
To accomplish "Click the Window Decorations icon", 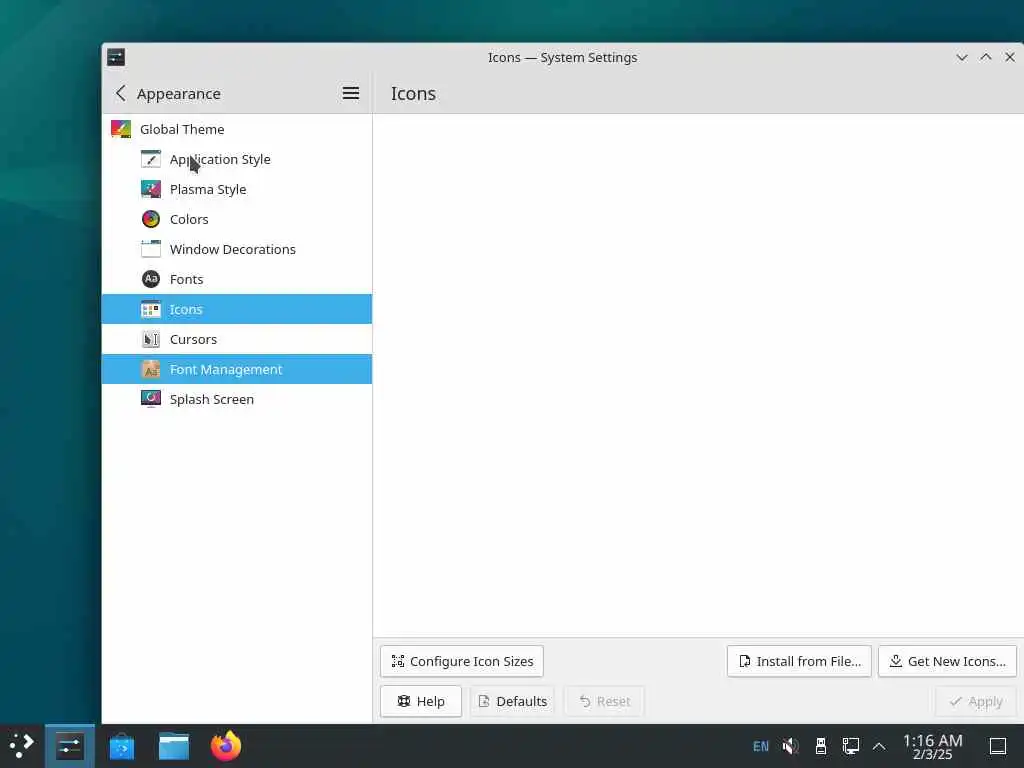I will click(x=151, y=249).
